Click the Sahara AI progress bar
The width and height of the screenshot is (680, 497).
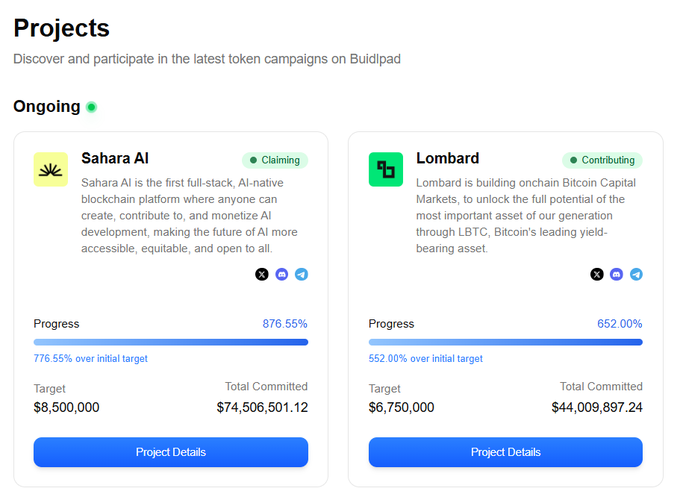171,342
